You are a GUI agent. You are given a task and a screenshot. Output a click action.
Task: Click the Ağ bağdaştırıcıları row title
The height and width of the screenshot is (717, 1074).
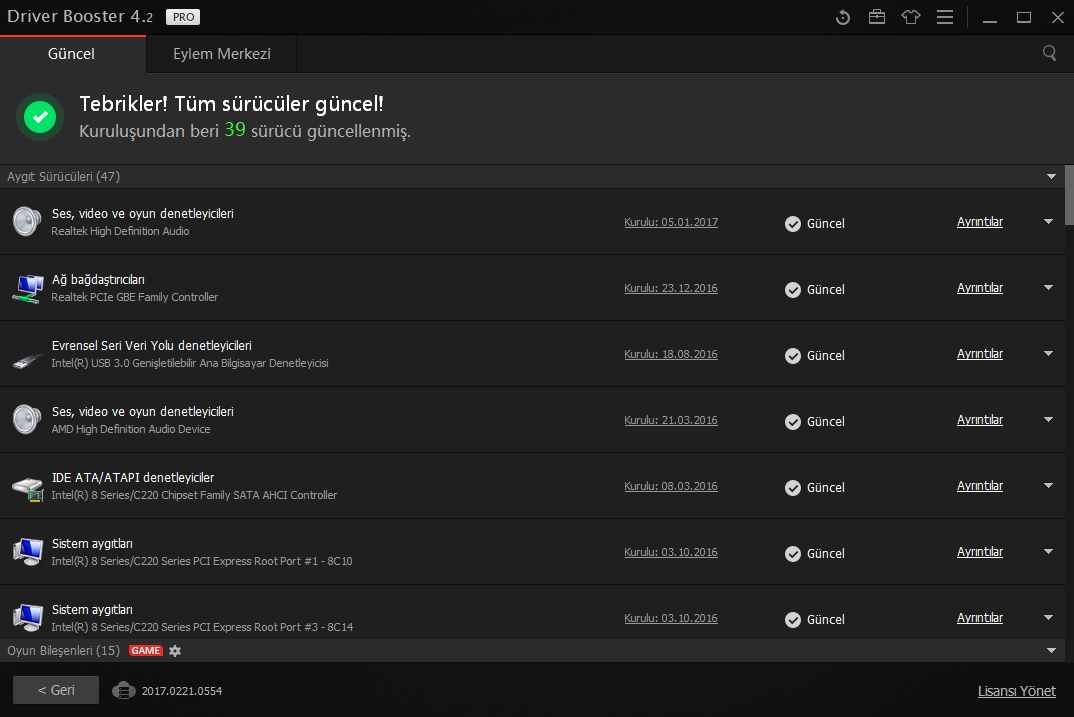98,280
